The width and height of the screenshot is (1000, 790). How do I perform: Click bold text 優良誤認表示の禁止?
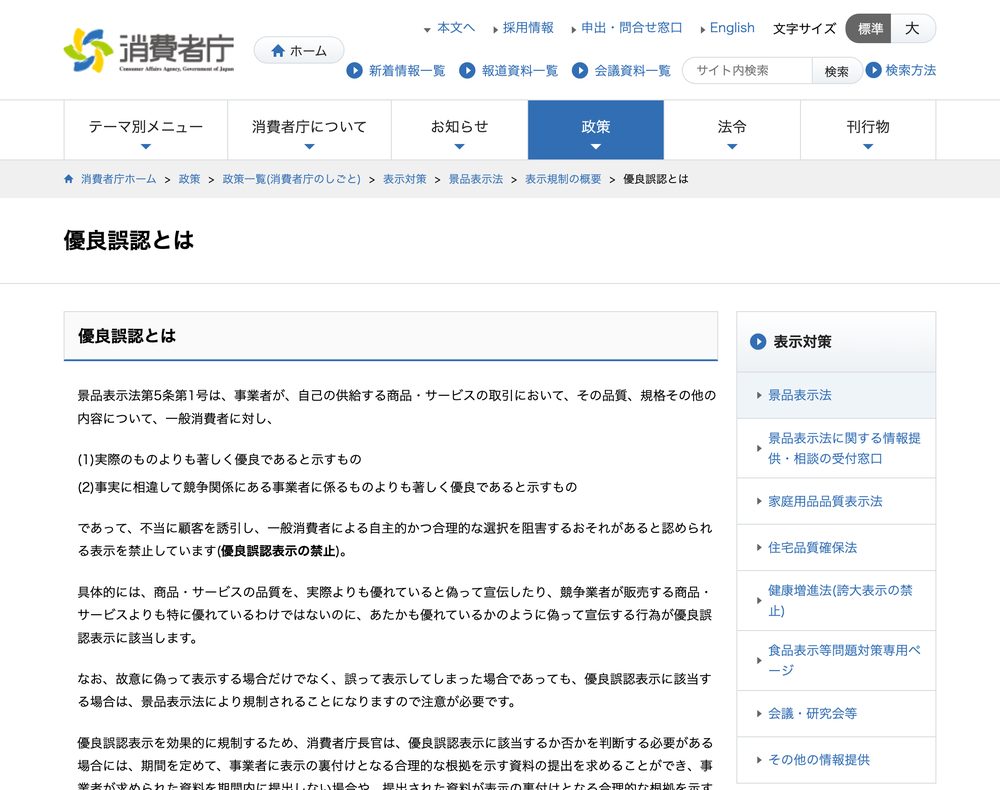point(278,551)
